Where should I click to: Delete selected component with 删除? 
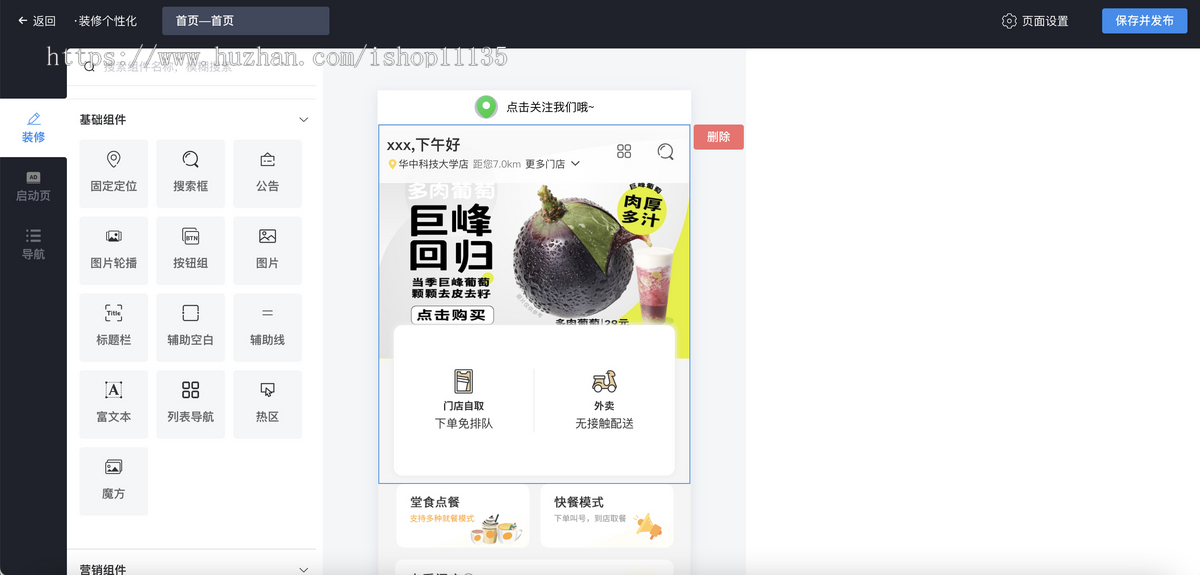718,137
